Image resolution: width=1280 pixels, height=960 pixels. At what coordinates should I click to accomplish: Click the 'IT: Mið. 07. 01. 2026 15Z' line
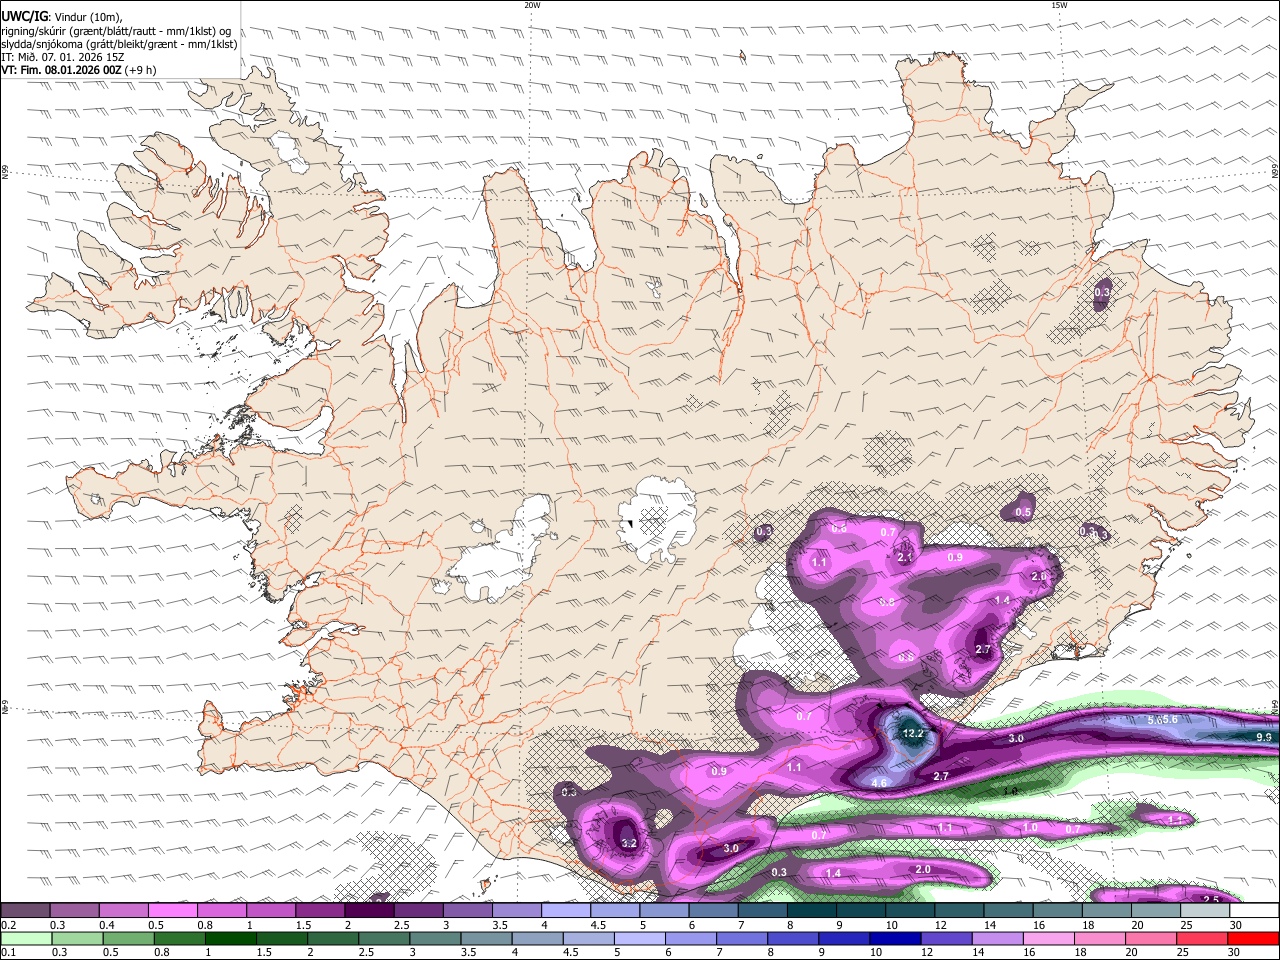(62, 57)
